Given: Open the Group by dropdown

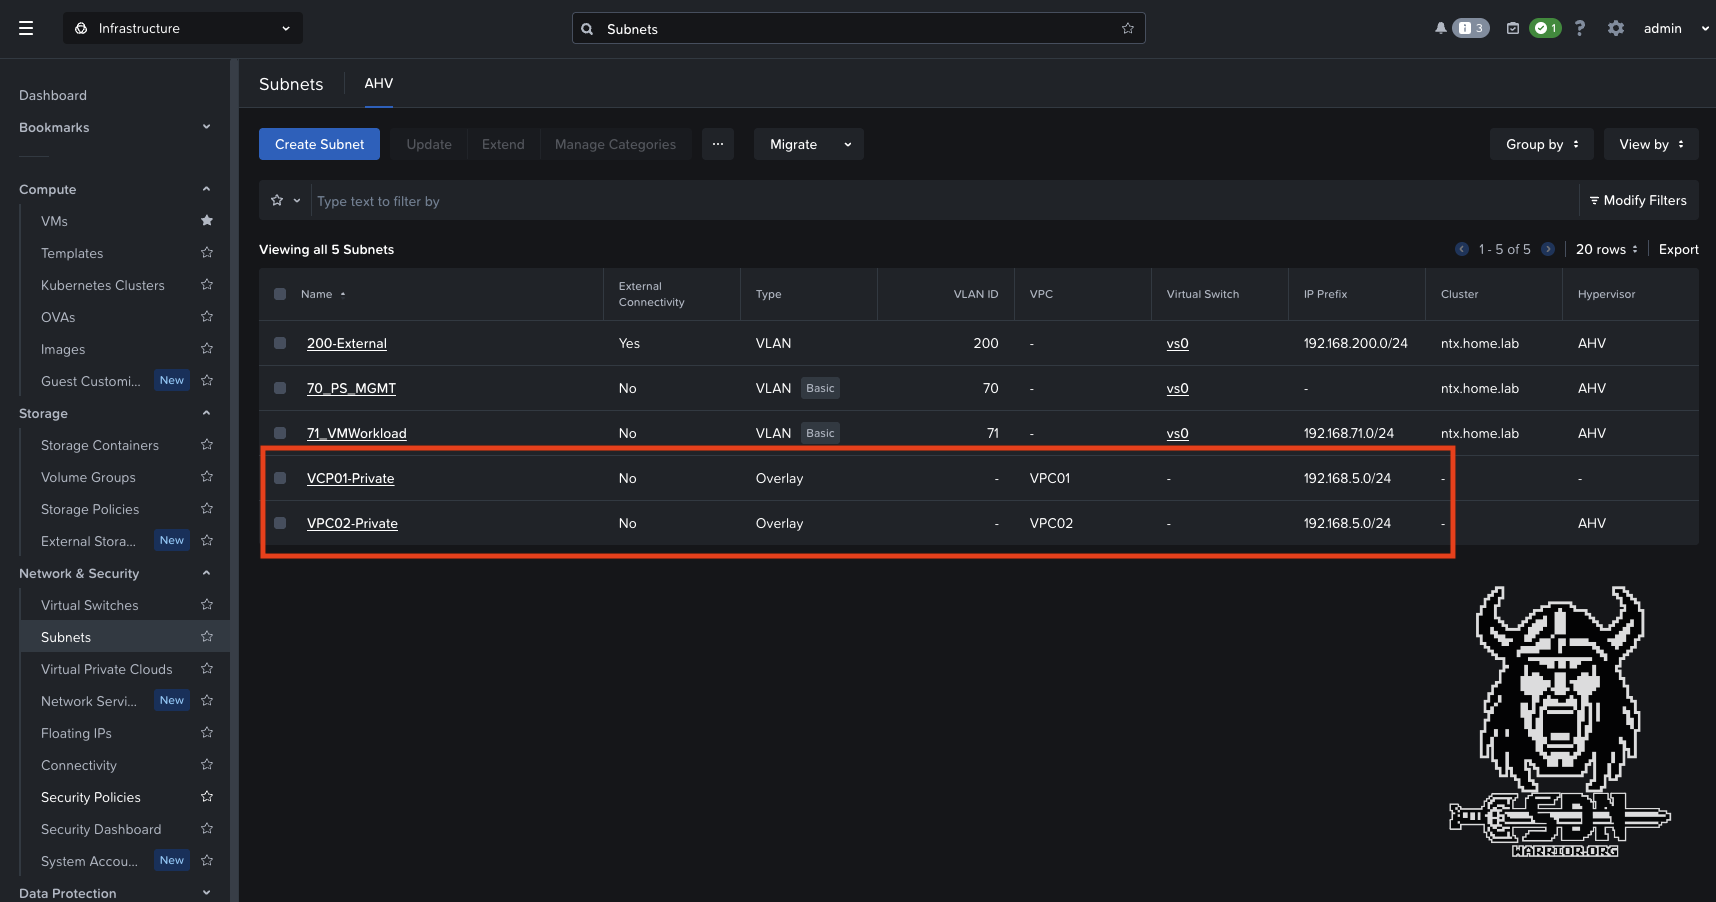Looking at the screenshot, I should (x=1541, y=144).
